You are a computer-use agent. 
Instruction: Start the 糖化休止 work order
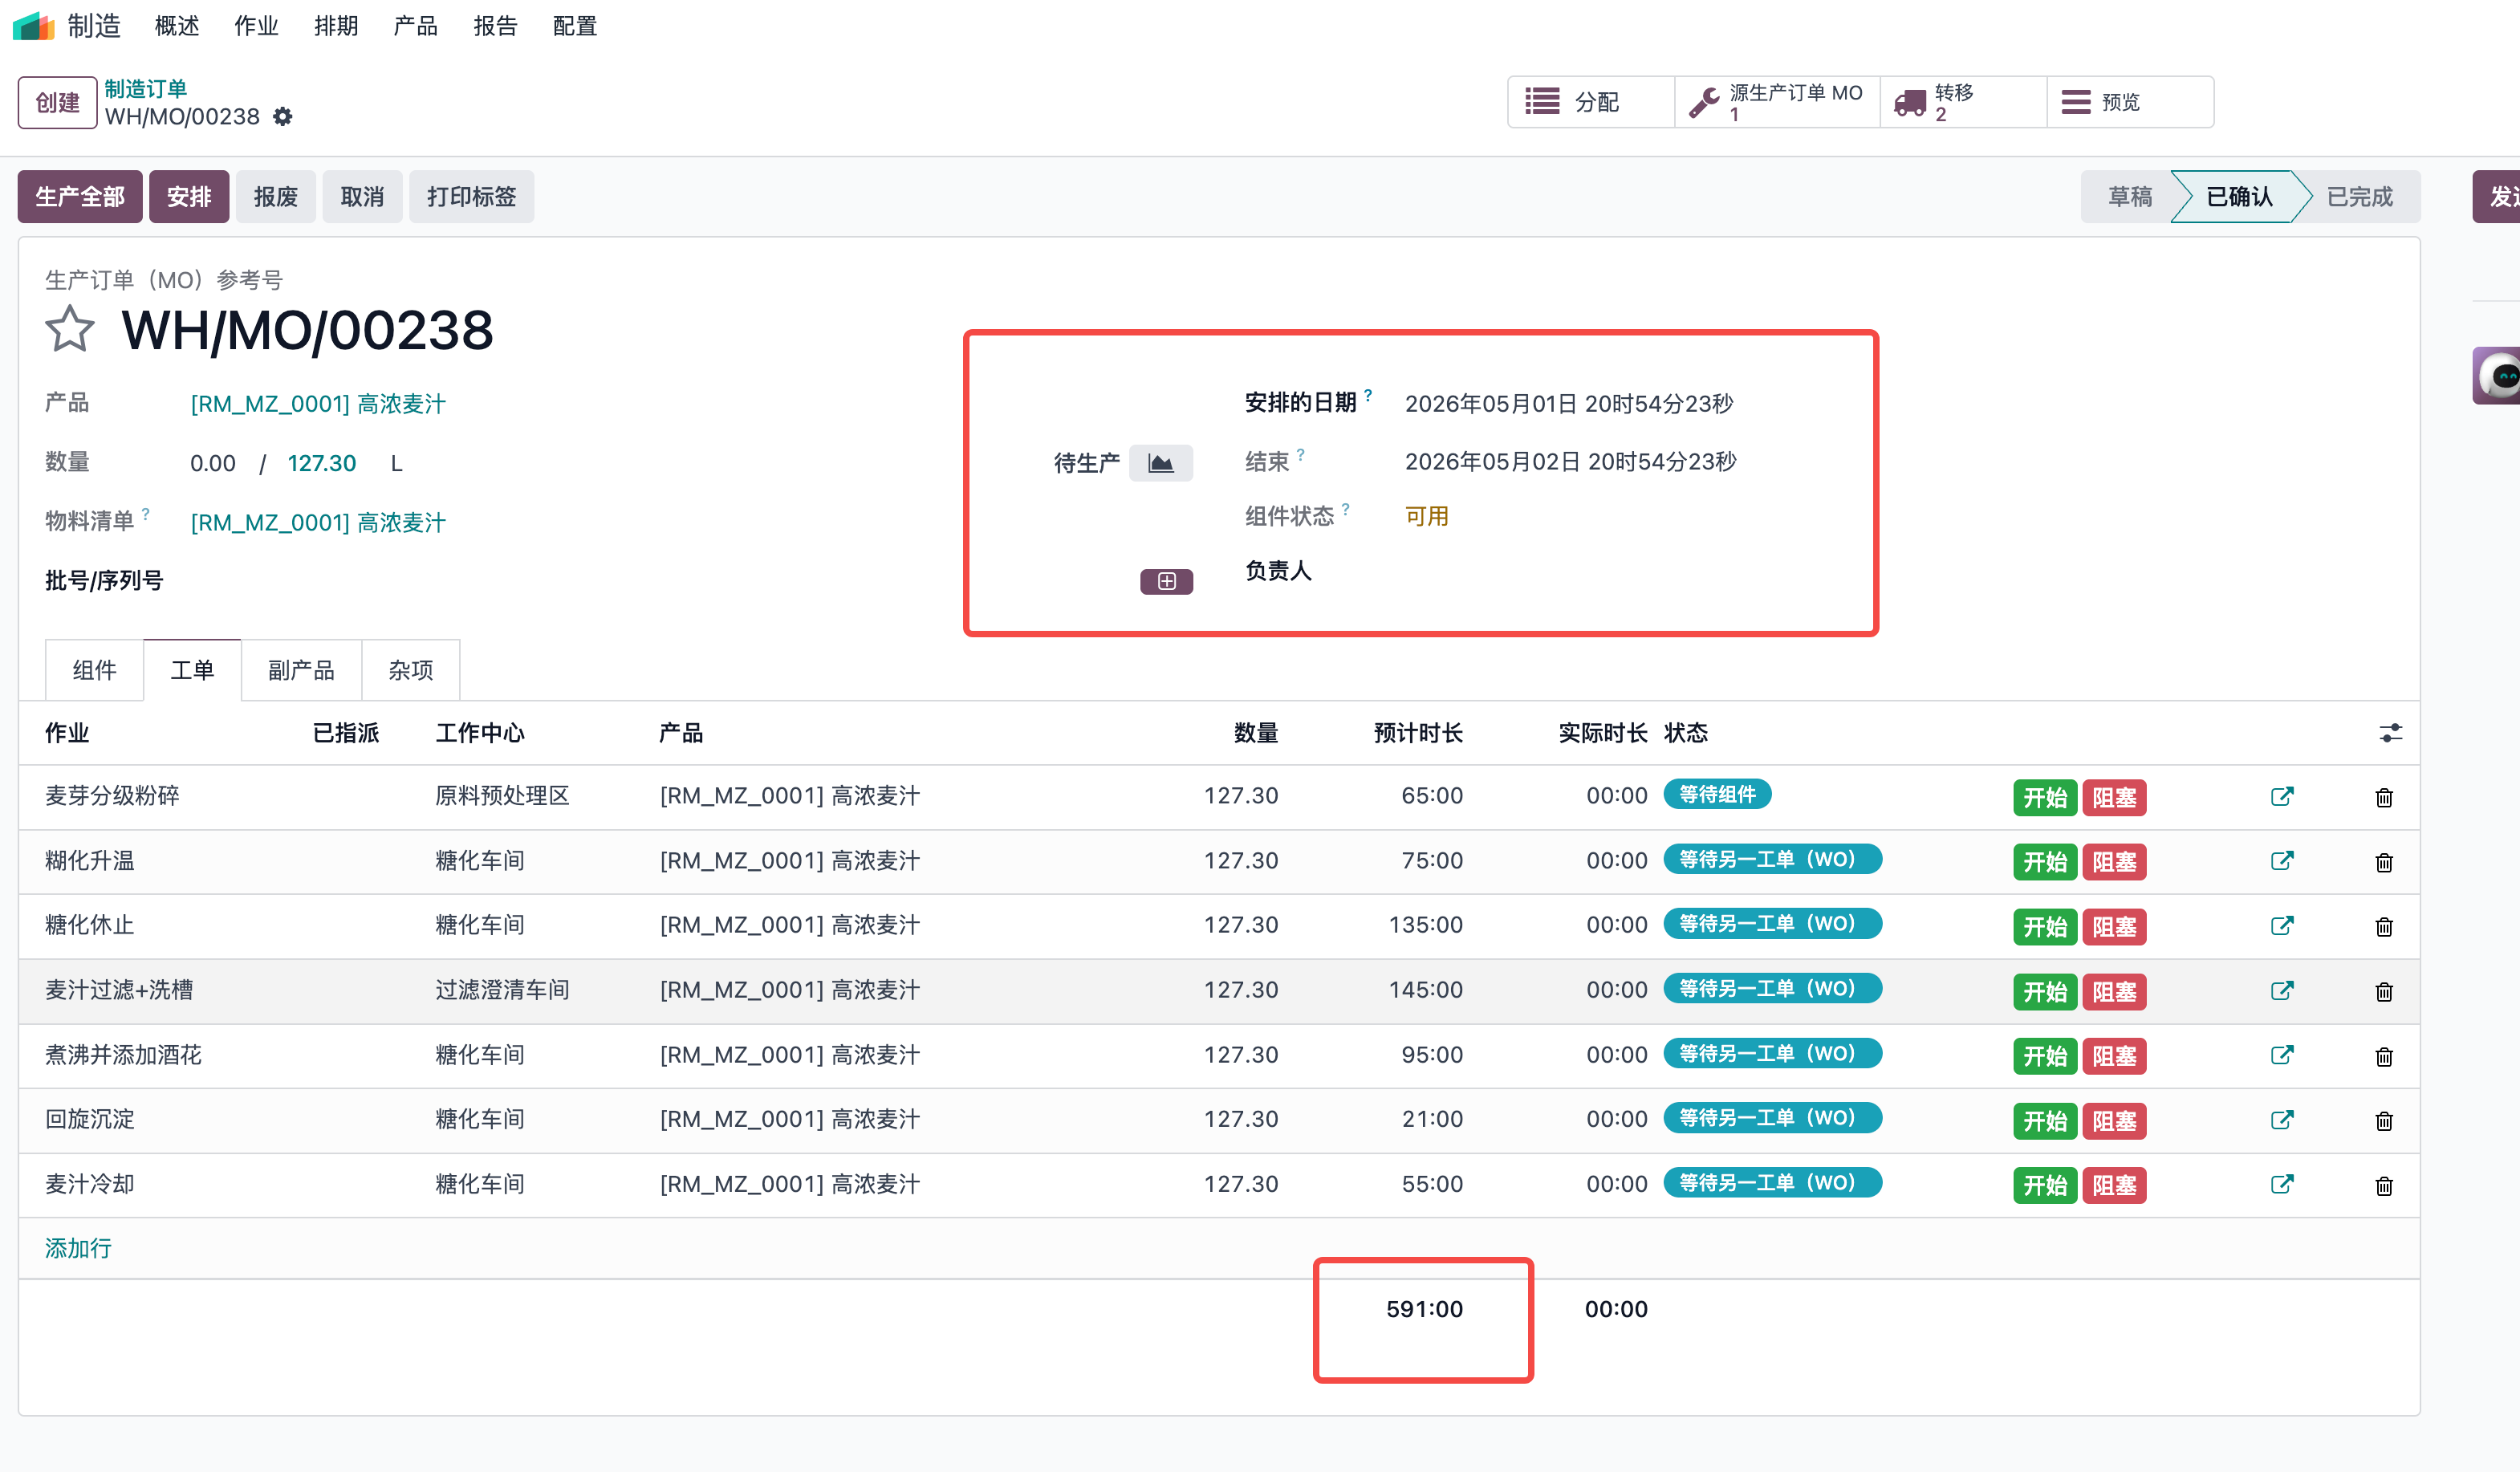(2045, 927)
